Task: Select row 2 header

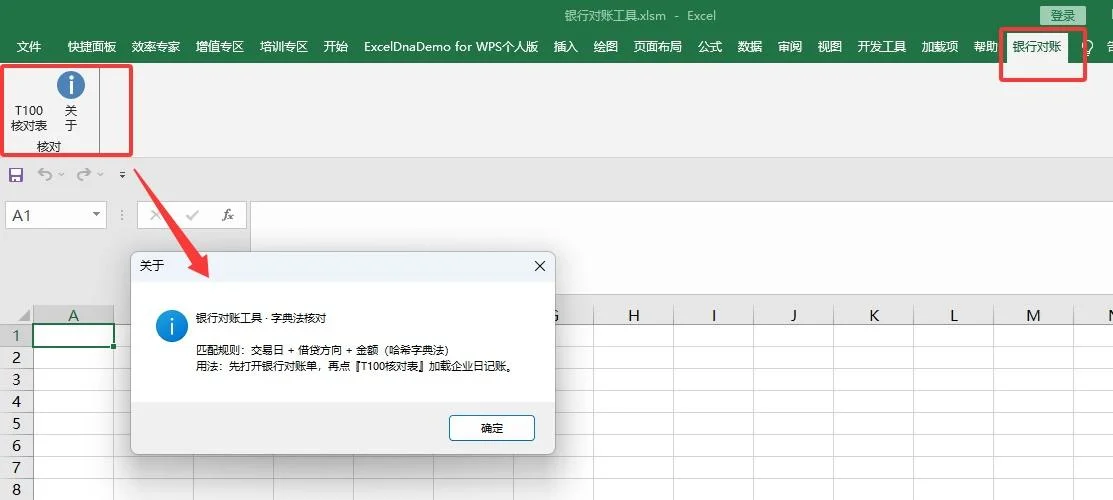Action: [x=16, y=358]
